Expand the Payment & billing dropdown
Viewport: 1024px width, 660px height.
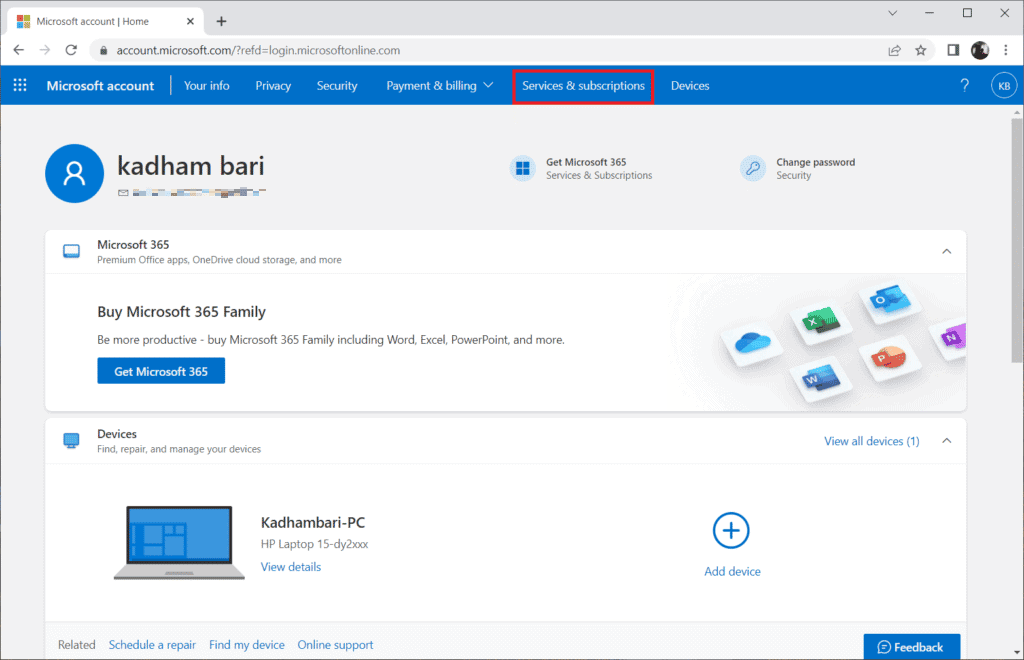point(439,86)
